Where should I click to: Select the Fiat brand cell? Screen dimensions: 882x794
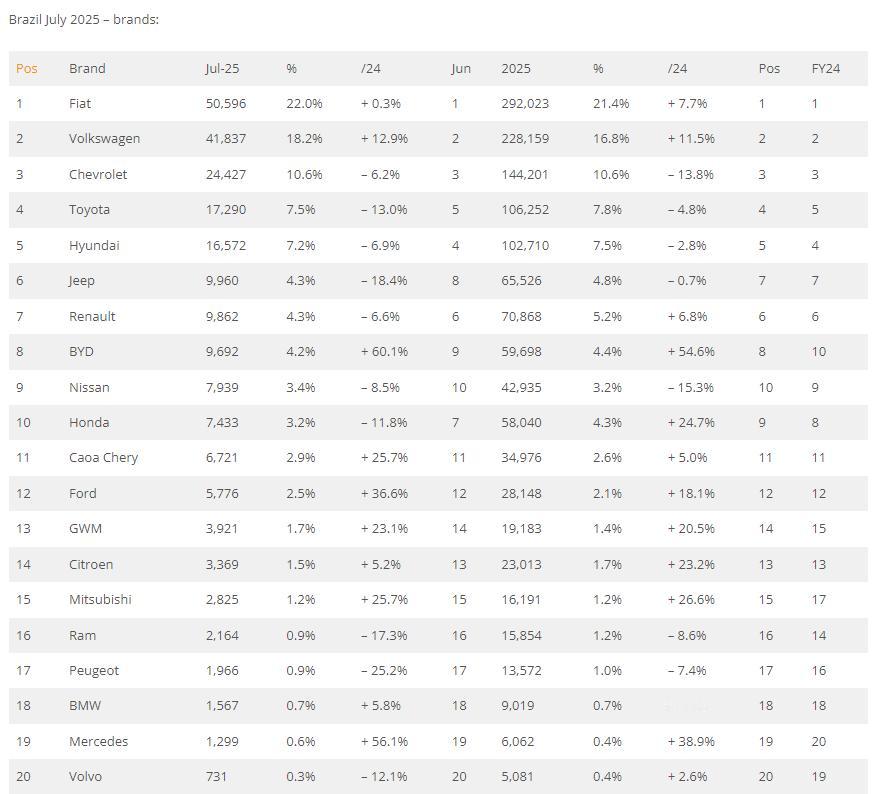[x=80, y=103]
